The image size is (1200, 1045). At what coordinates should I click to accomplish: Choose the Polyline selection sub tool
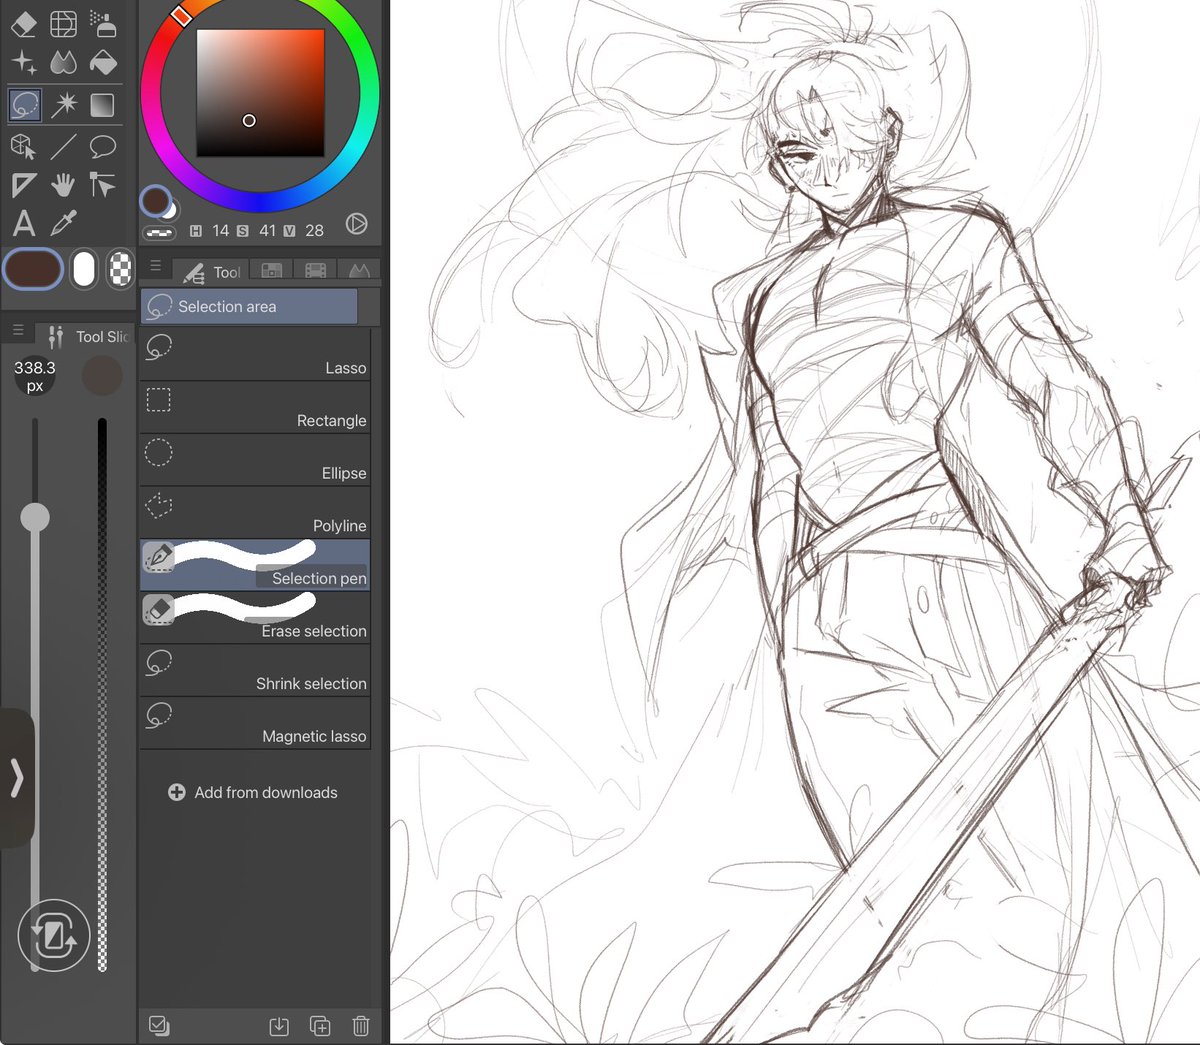pyautogui.click(x=255, y=513)
